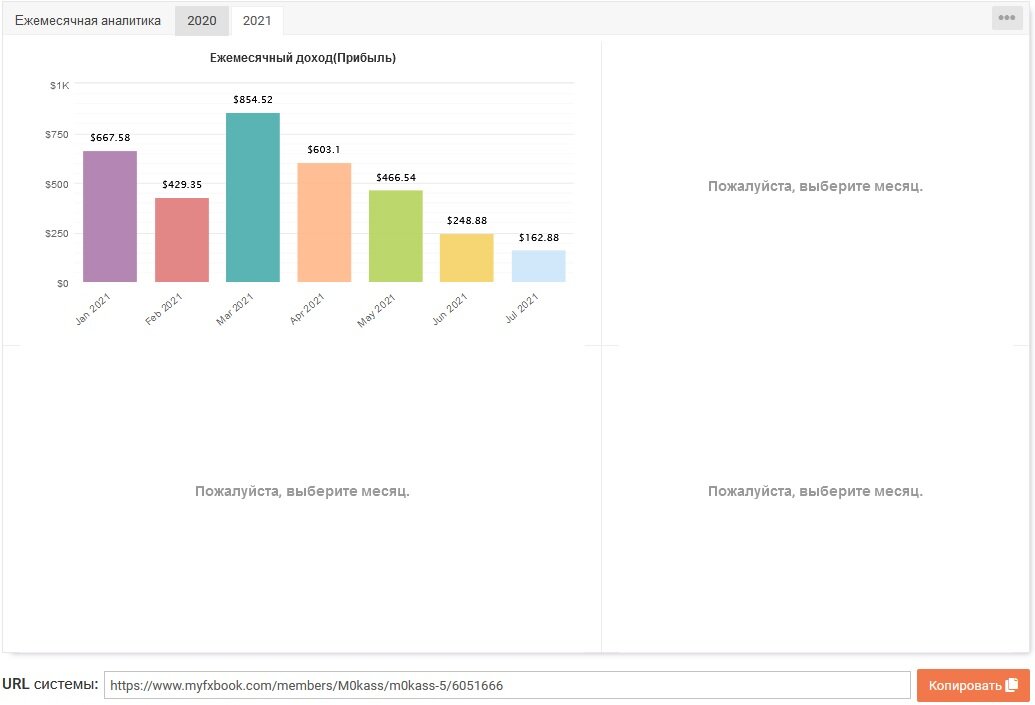Click the $500 axis label

(x=57, y=184)
